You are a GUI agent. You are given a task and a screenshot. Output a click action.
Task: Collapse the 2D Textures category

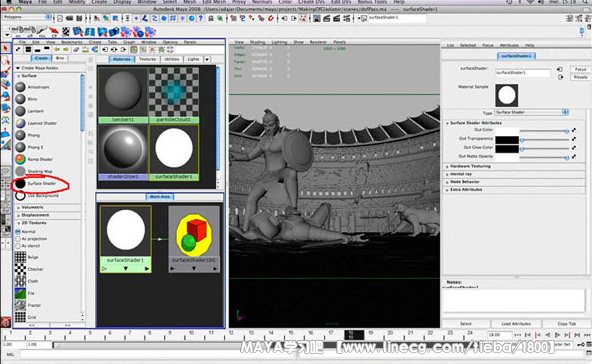(x=18, y=223)
